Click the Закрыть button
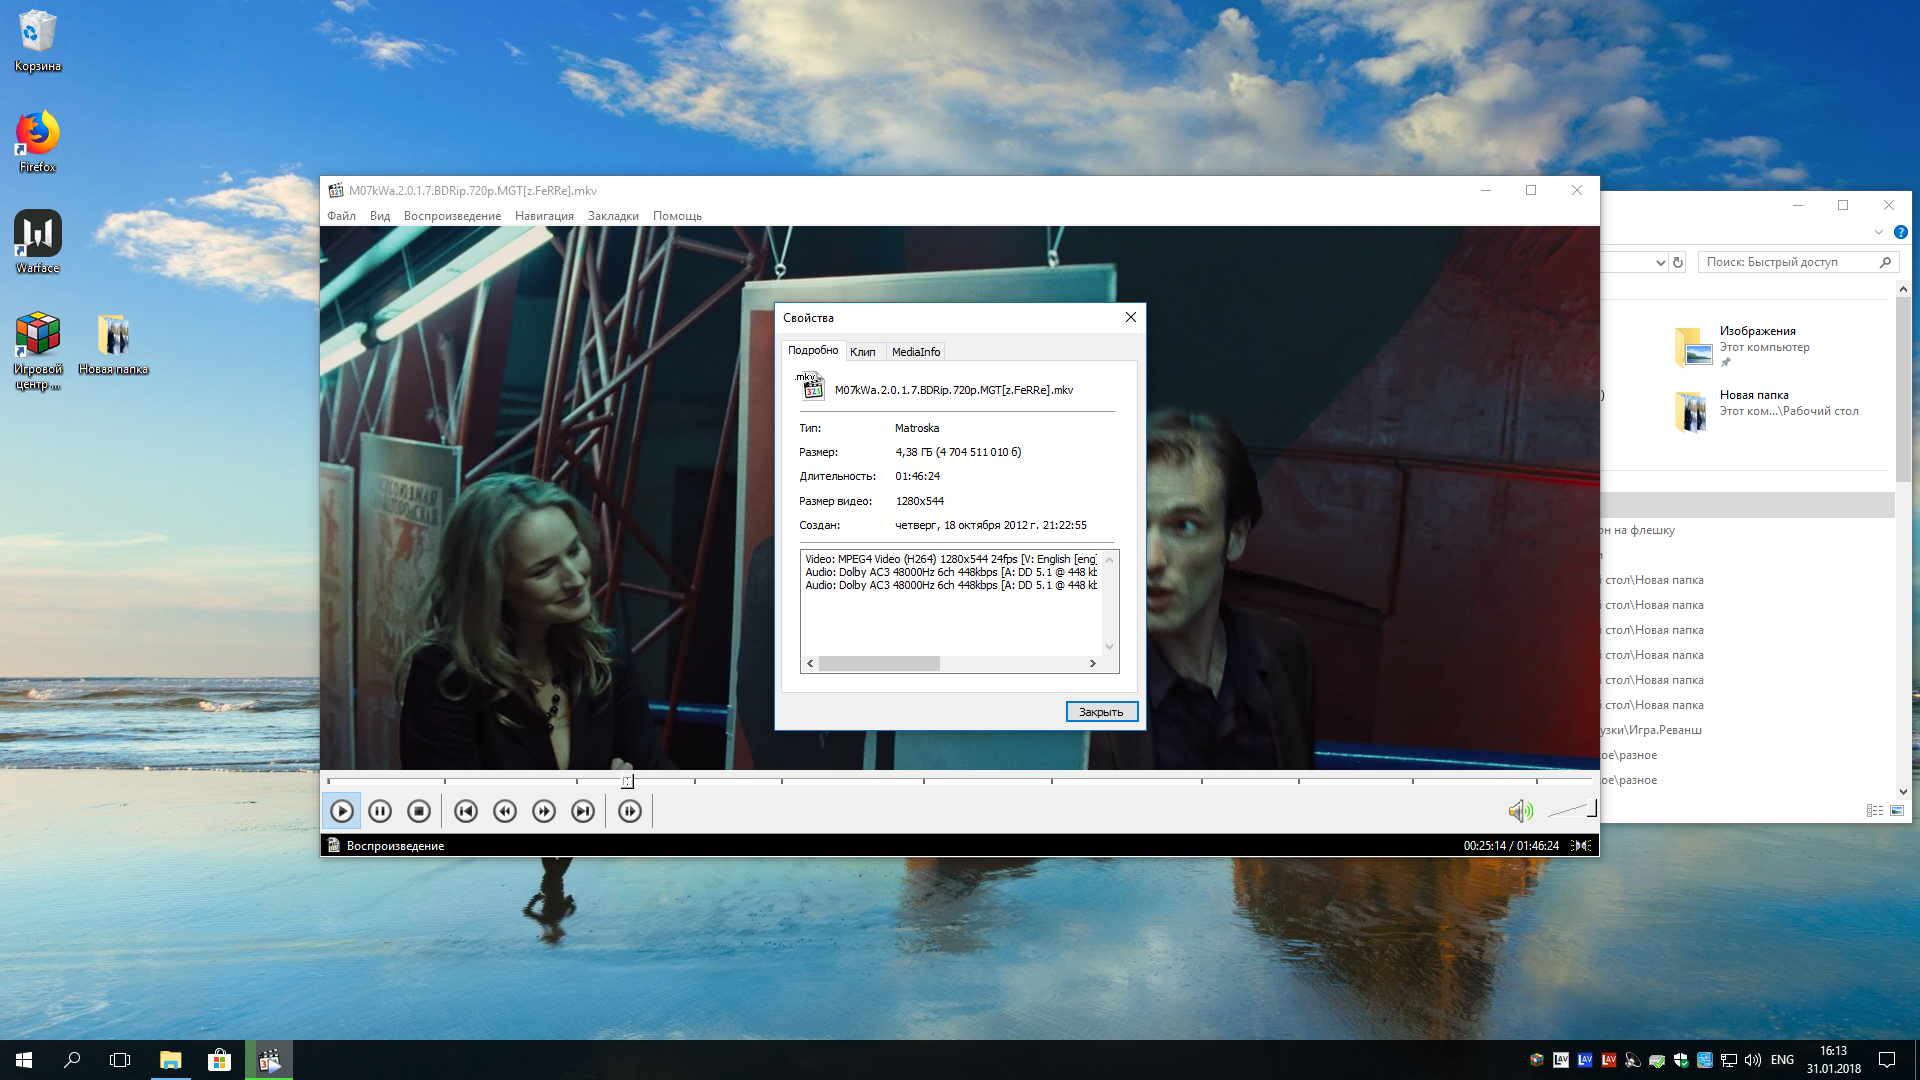The width and height of the screenshot is (1920, 1080). [1101, 712]
